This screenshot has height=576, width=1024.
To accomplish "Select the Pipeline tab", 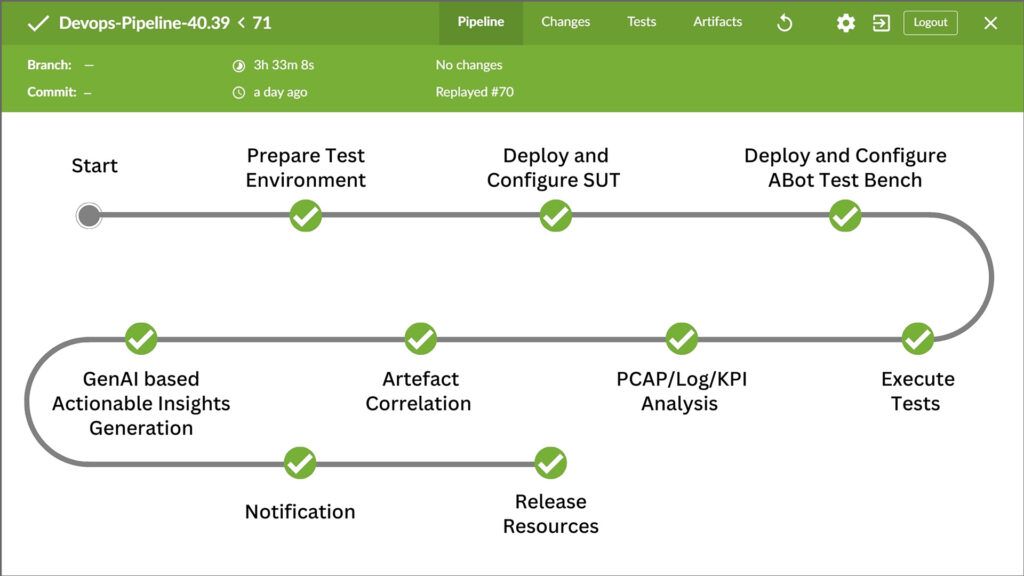I will pos(481,22).
